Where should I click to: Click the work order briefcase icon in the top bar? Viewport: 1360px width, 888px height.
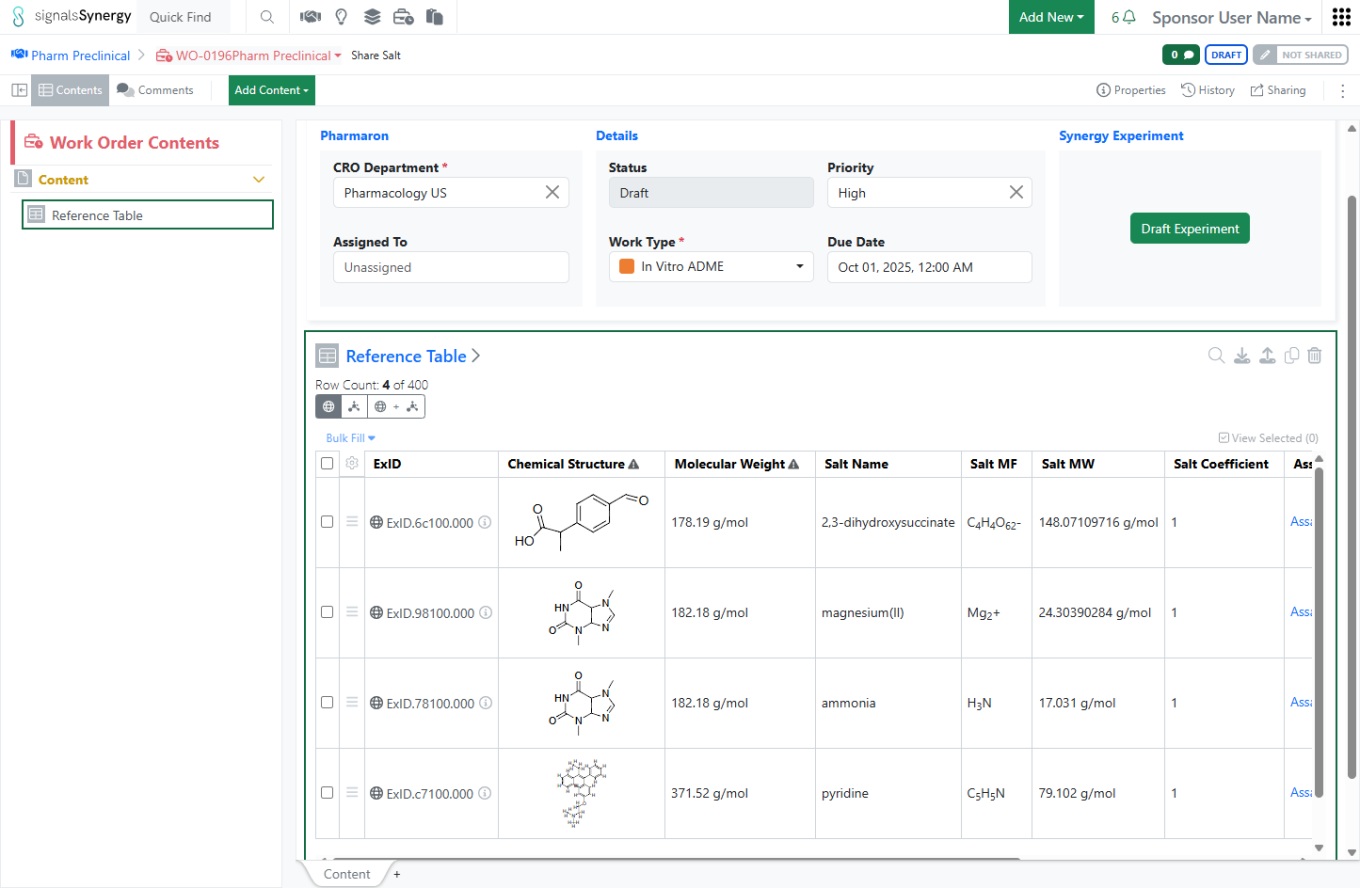tap(404, 17)
